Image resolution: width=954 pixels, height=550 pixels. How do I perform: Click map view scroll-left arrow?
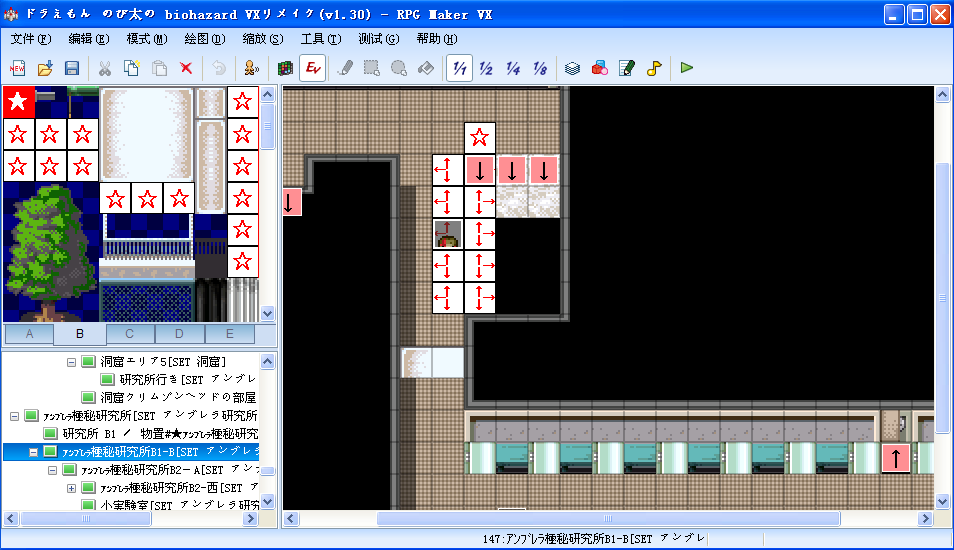(x=291, y=519)
